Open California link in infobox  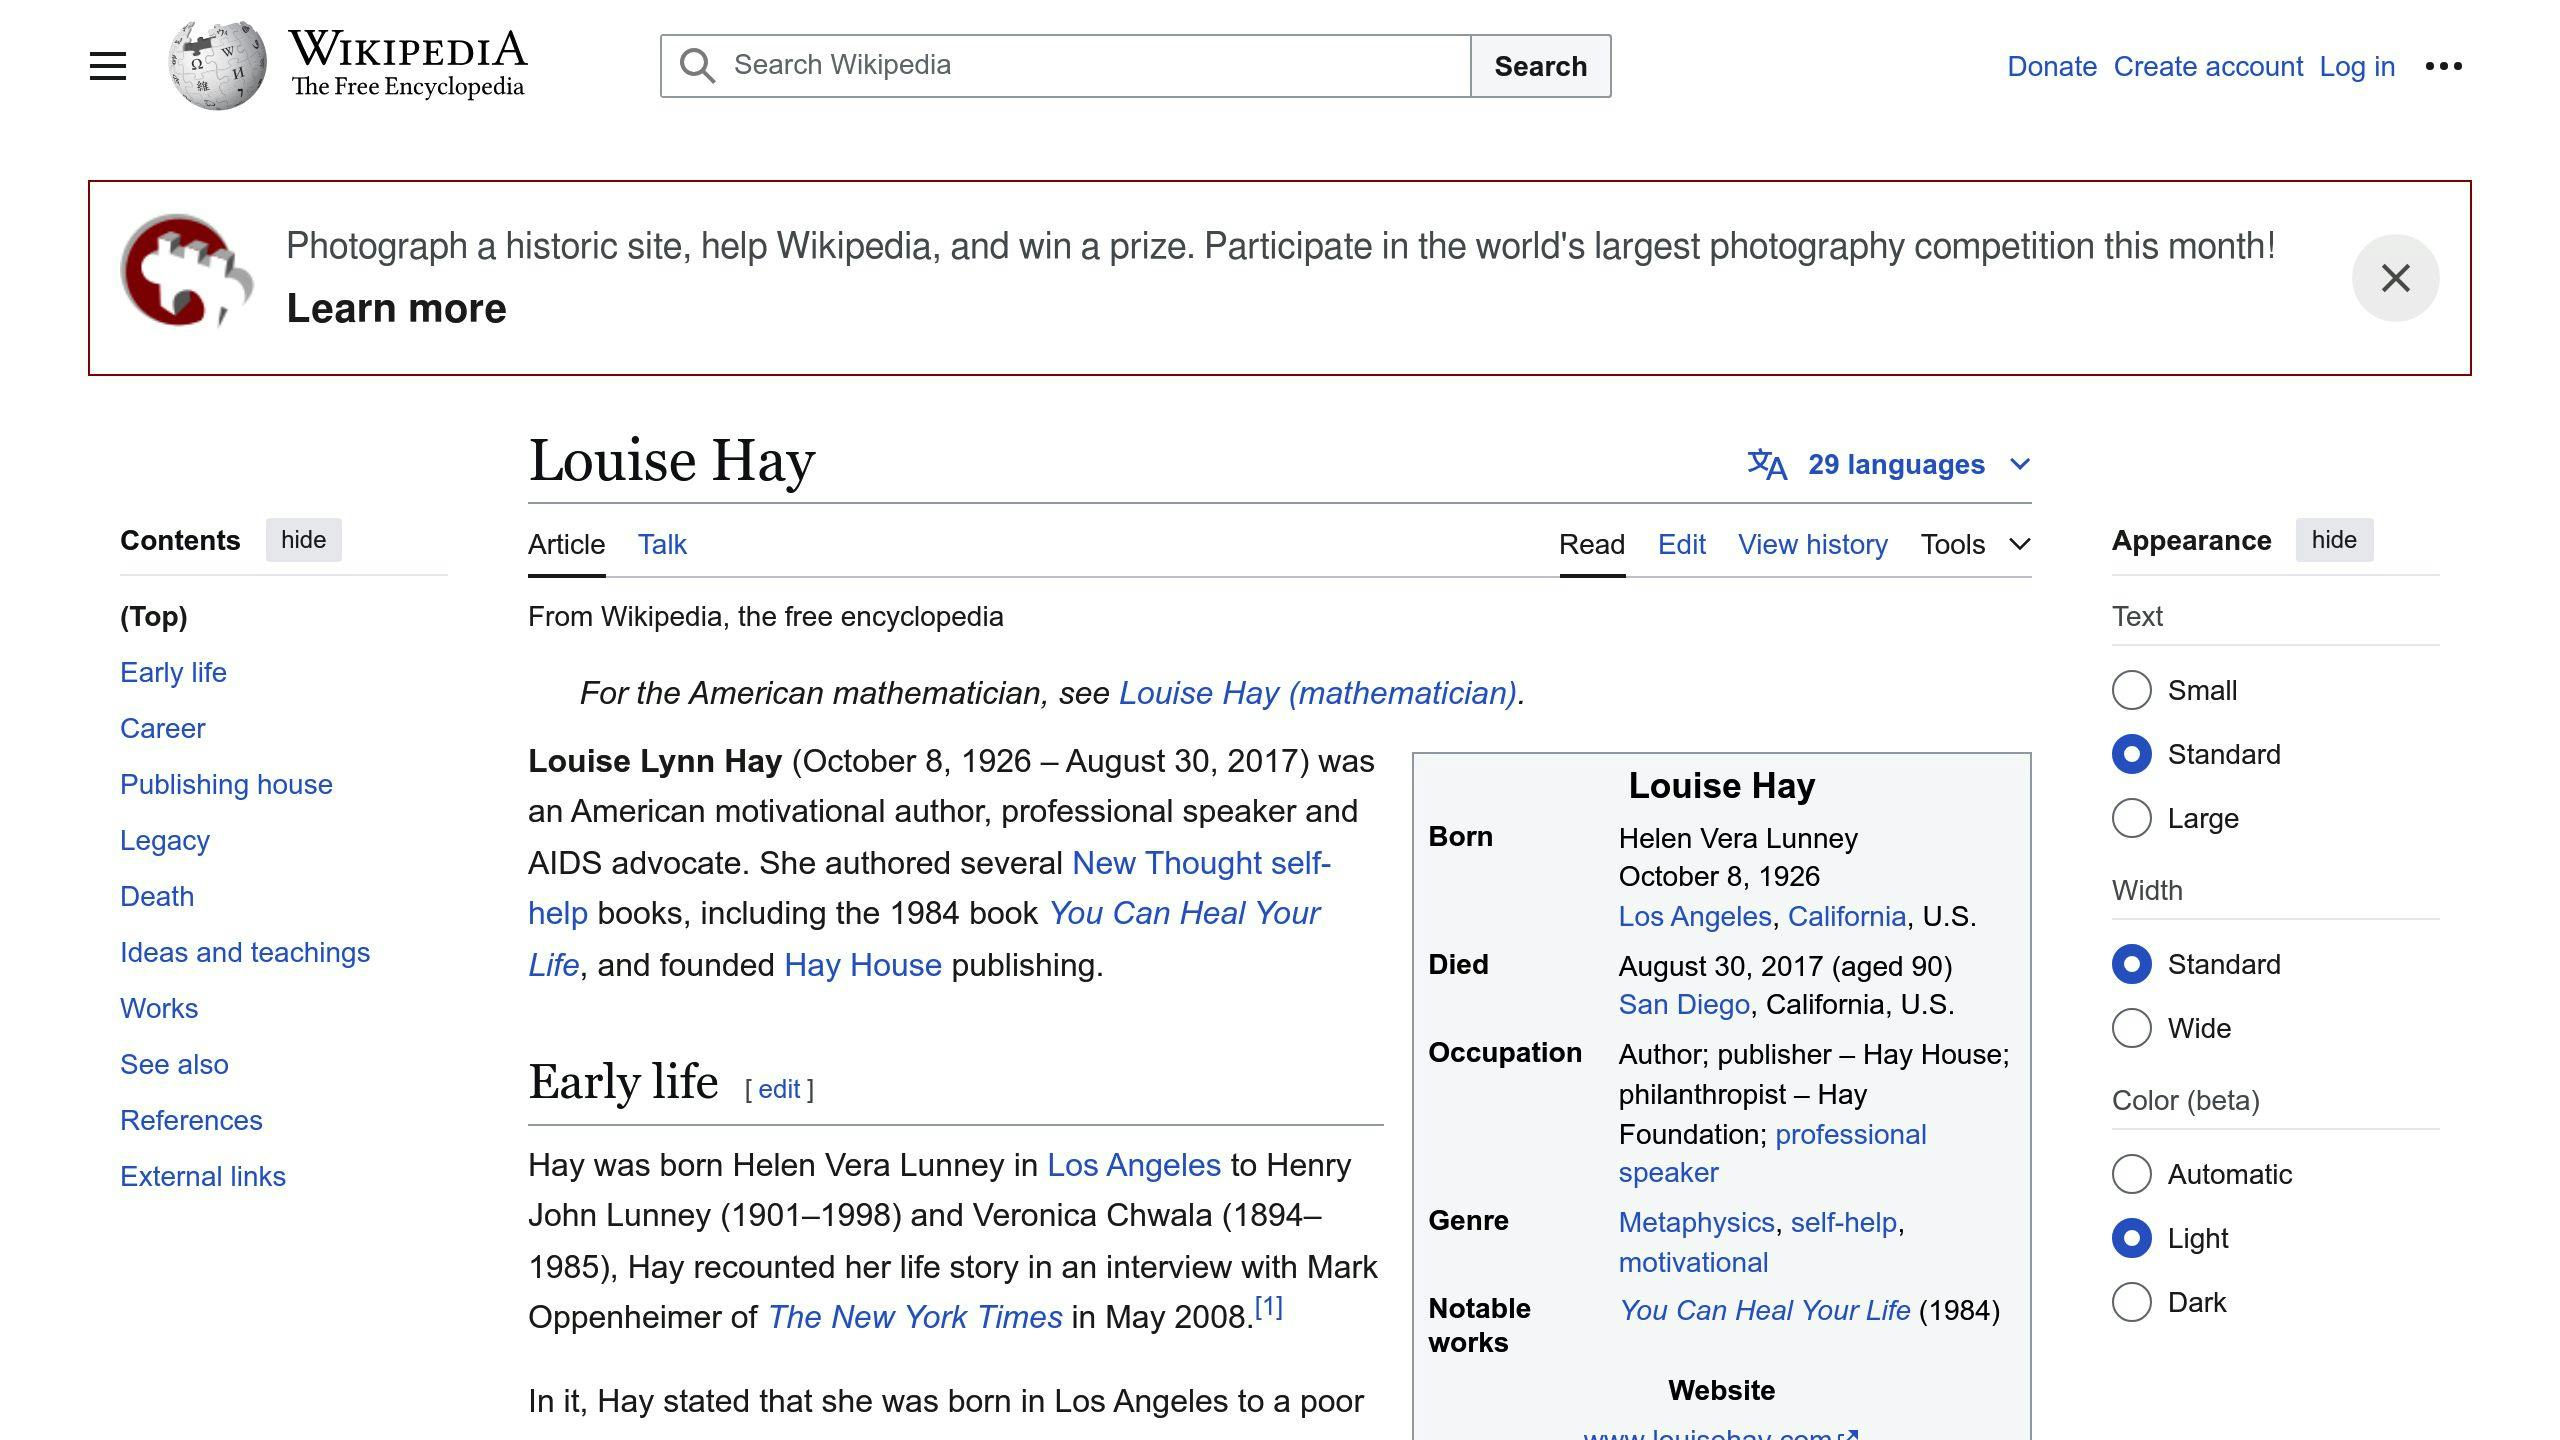click(1846, 916)
